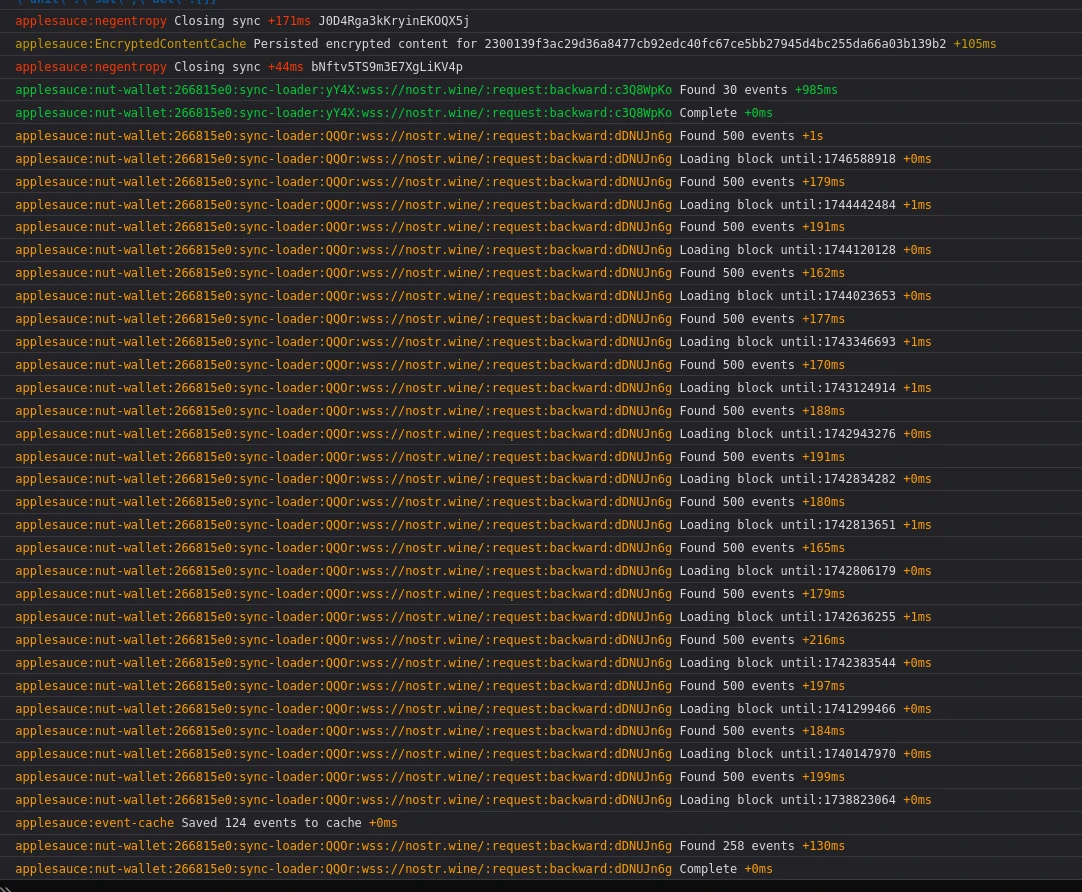Click the '+177ms' timing value

823,319
